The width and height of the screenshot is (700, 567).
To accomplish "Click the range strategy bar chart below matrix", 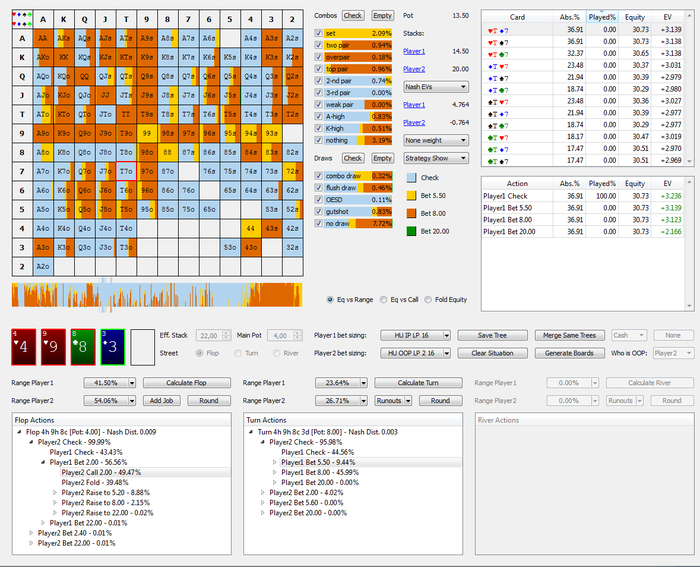I will [157, 295].
